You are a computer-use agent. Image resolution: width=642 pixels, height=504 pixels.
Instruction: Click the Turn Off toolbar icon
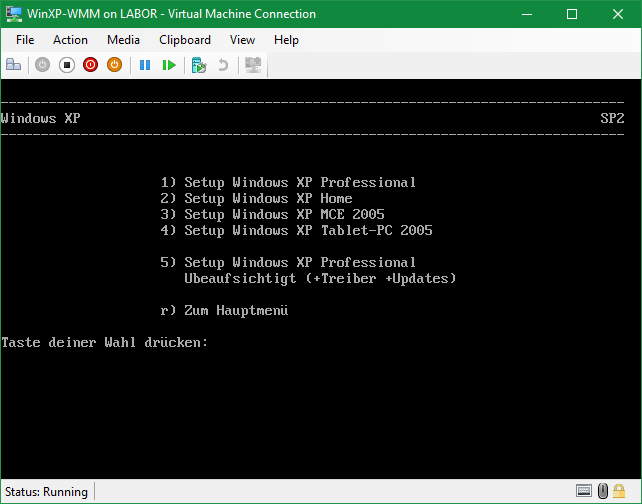click(x=67, y=65)
